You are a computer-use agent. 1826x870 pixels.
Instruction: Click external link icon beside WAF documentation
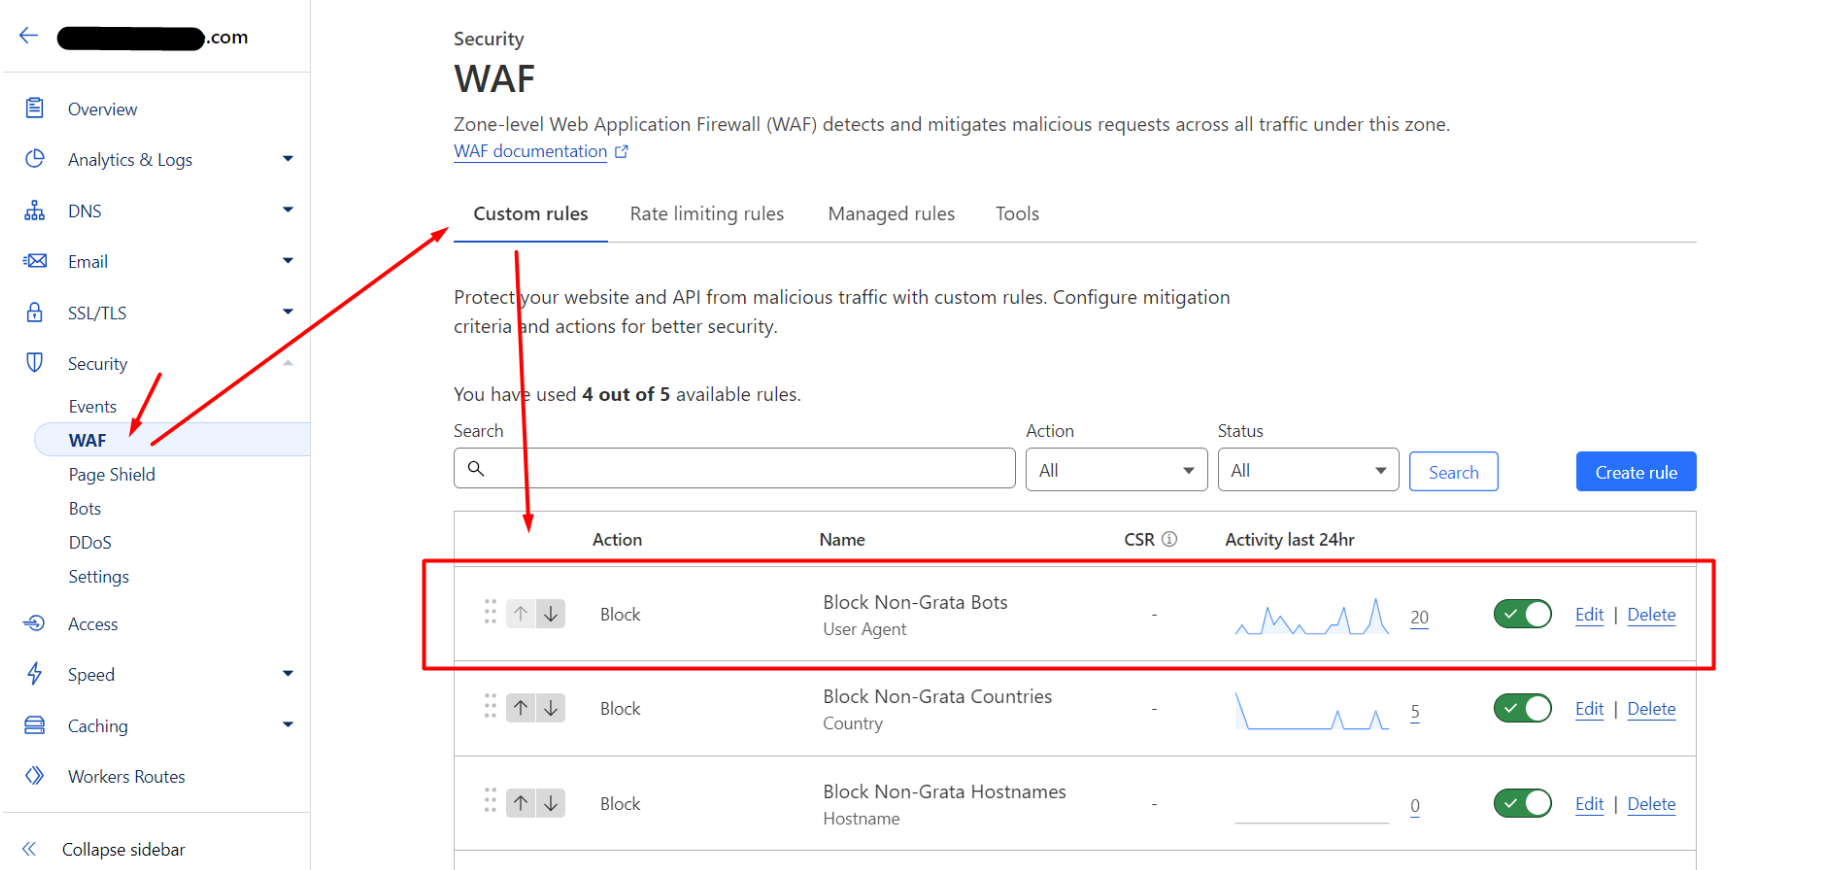(621, 152)
